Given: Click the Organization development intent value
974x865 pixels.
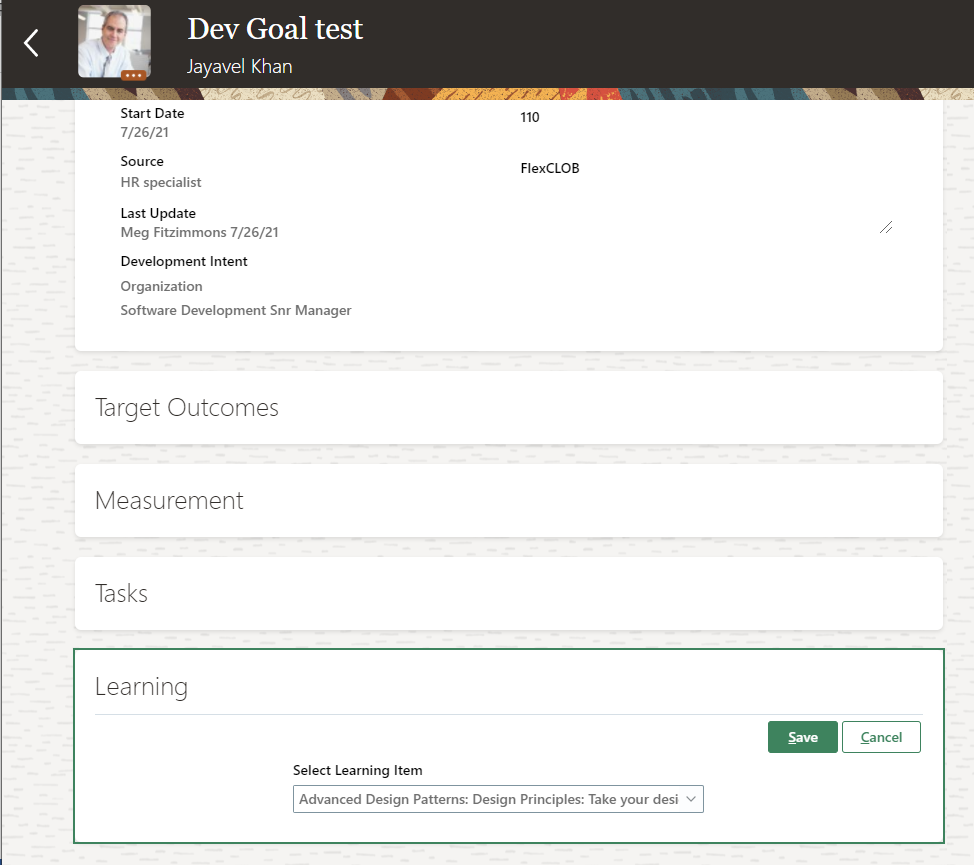Looking at the screenshot, I should (162, 286).
